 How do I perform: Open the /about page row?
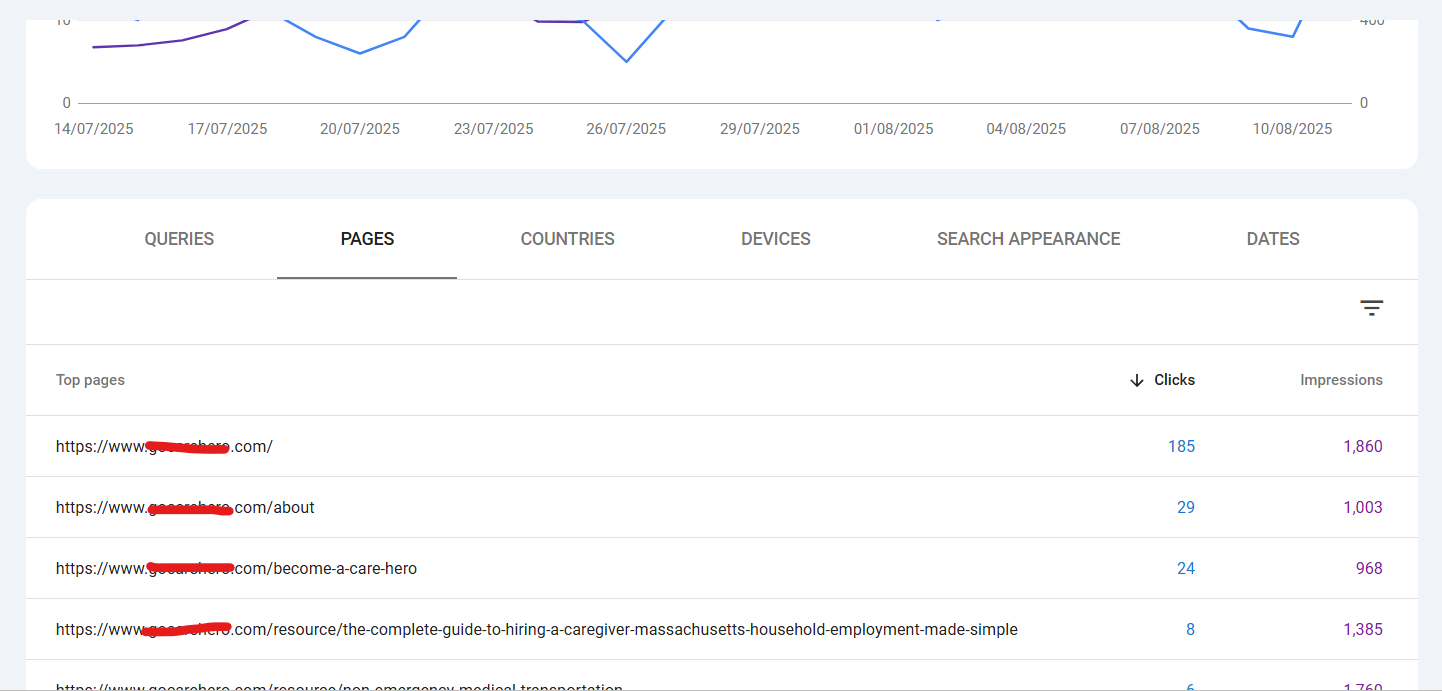[x=185, y=508]
